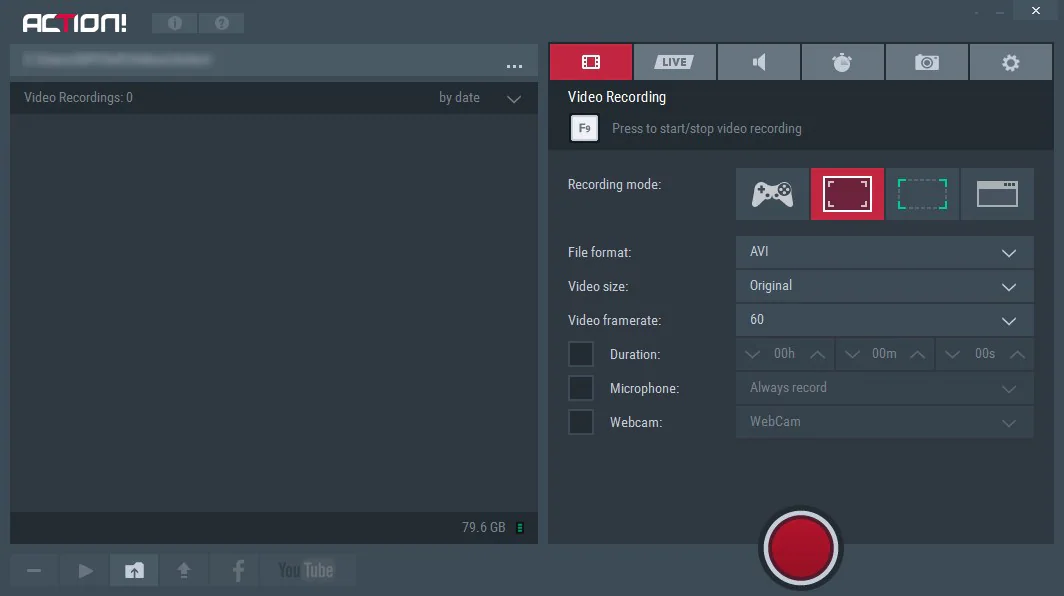Click the 00m minutes field
Screen dimensions: 1064x596
coord(884,354)
